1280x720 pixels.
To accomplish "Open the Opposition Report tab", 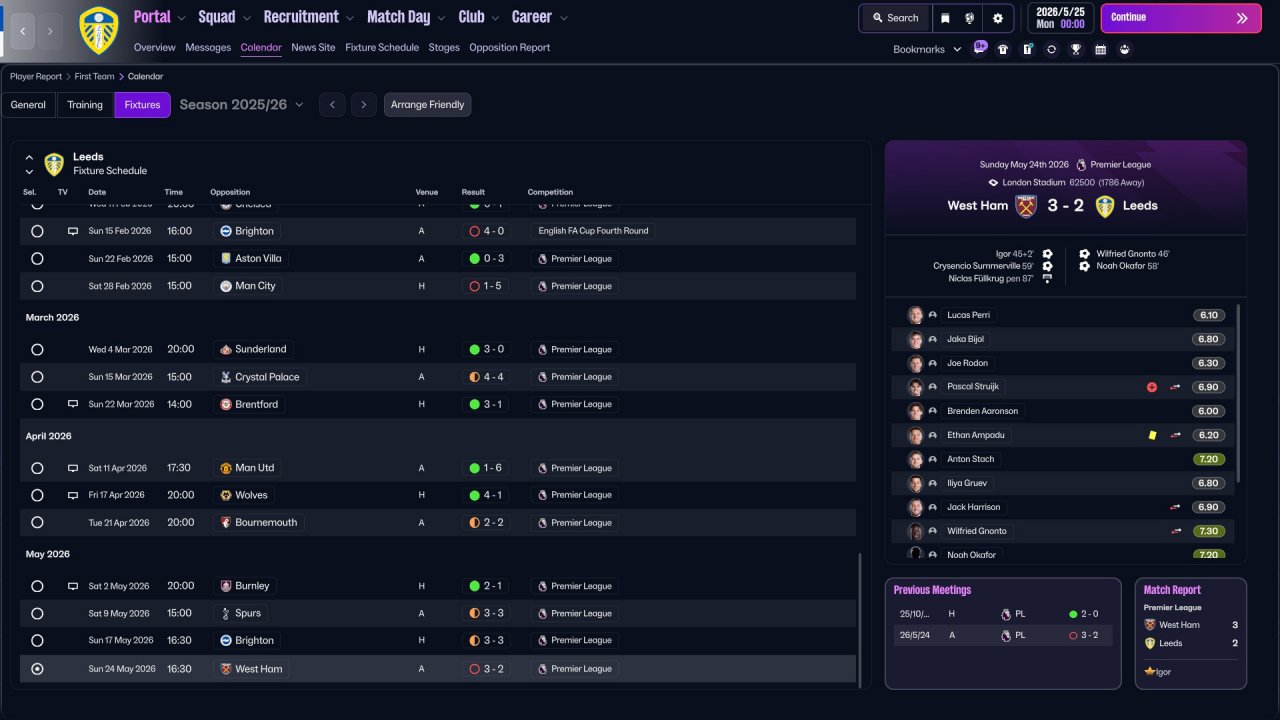I will 509,47.
